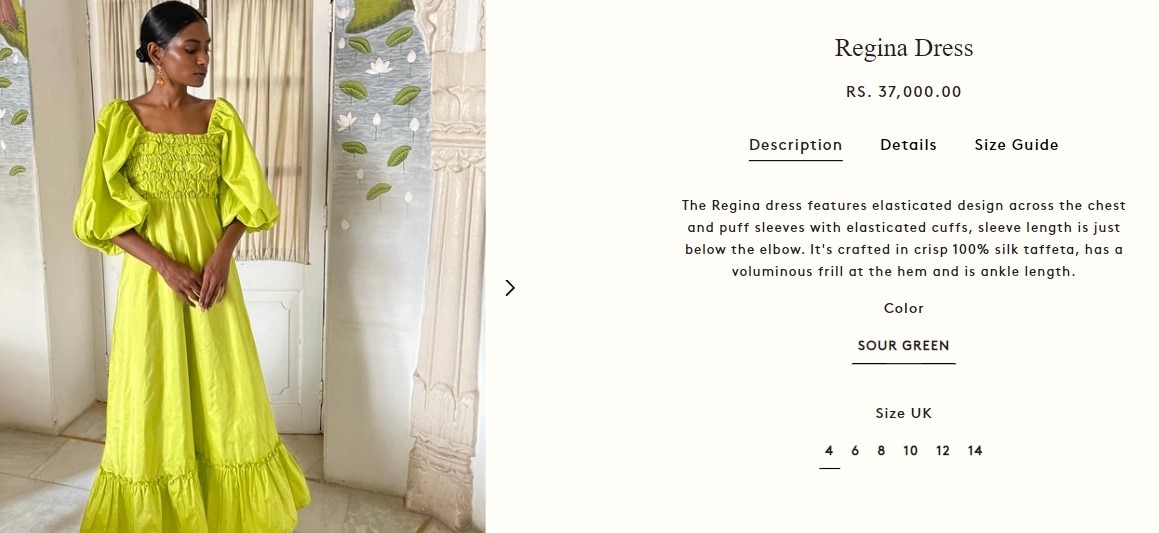1159x533 pixels.
Task: Click the ruffled hem of the dress photo
Action: click(x=196, y=494)
